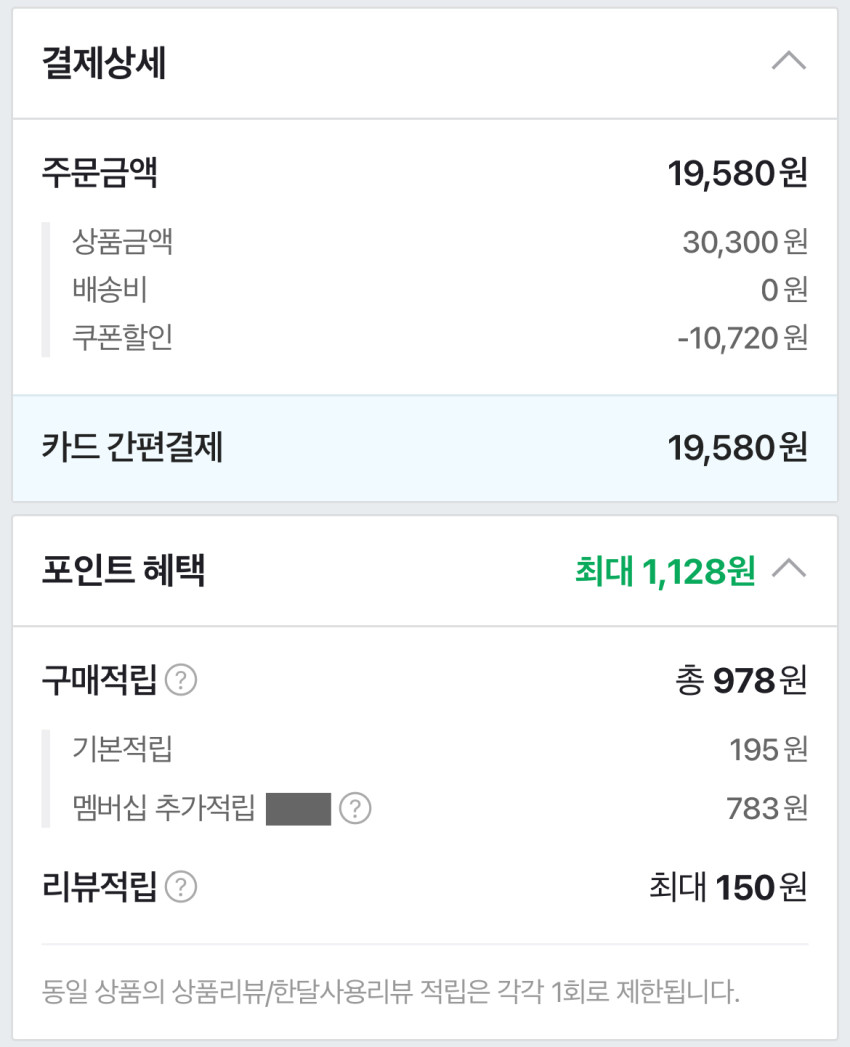This screenshot has height=1047, width=850.
Task: Click the 상품금액 label
Action: coord(123,241)
